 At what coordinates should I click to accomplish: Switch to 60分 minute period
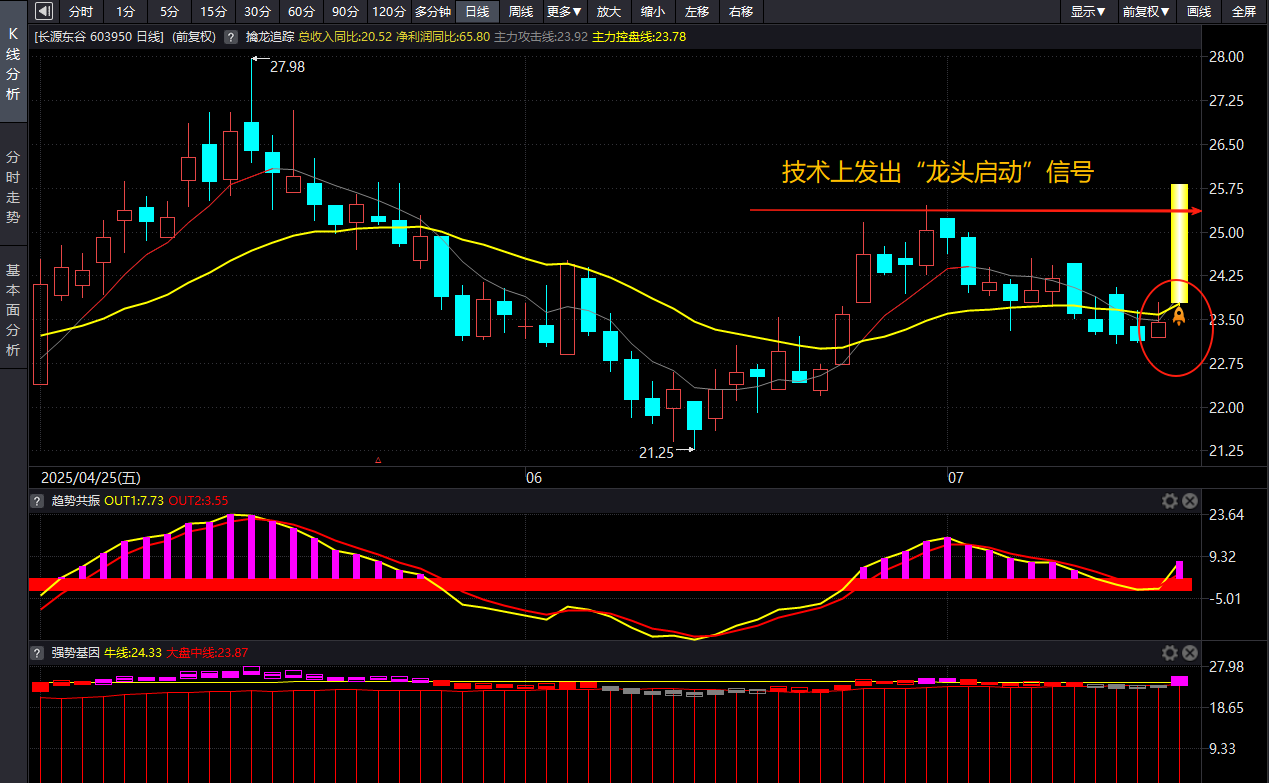coord(301,12)
